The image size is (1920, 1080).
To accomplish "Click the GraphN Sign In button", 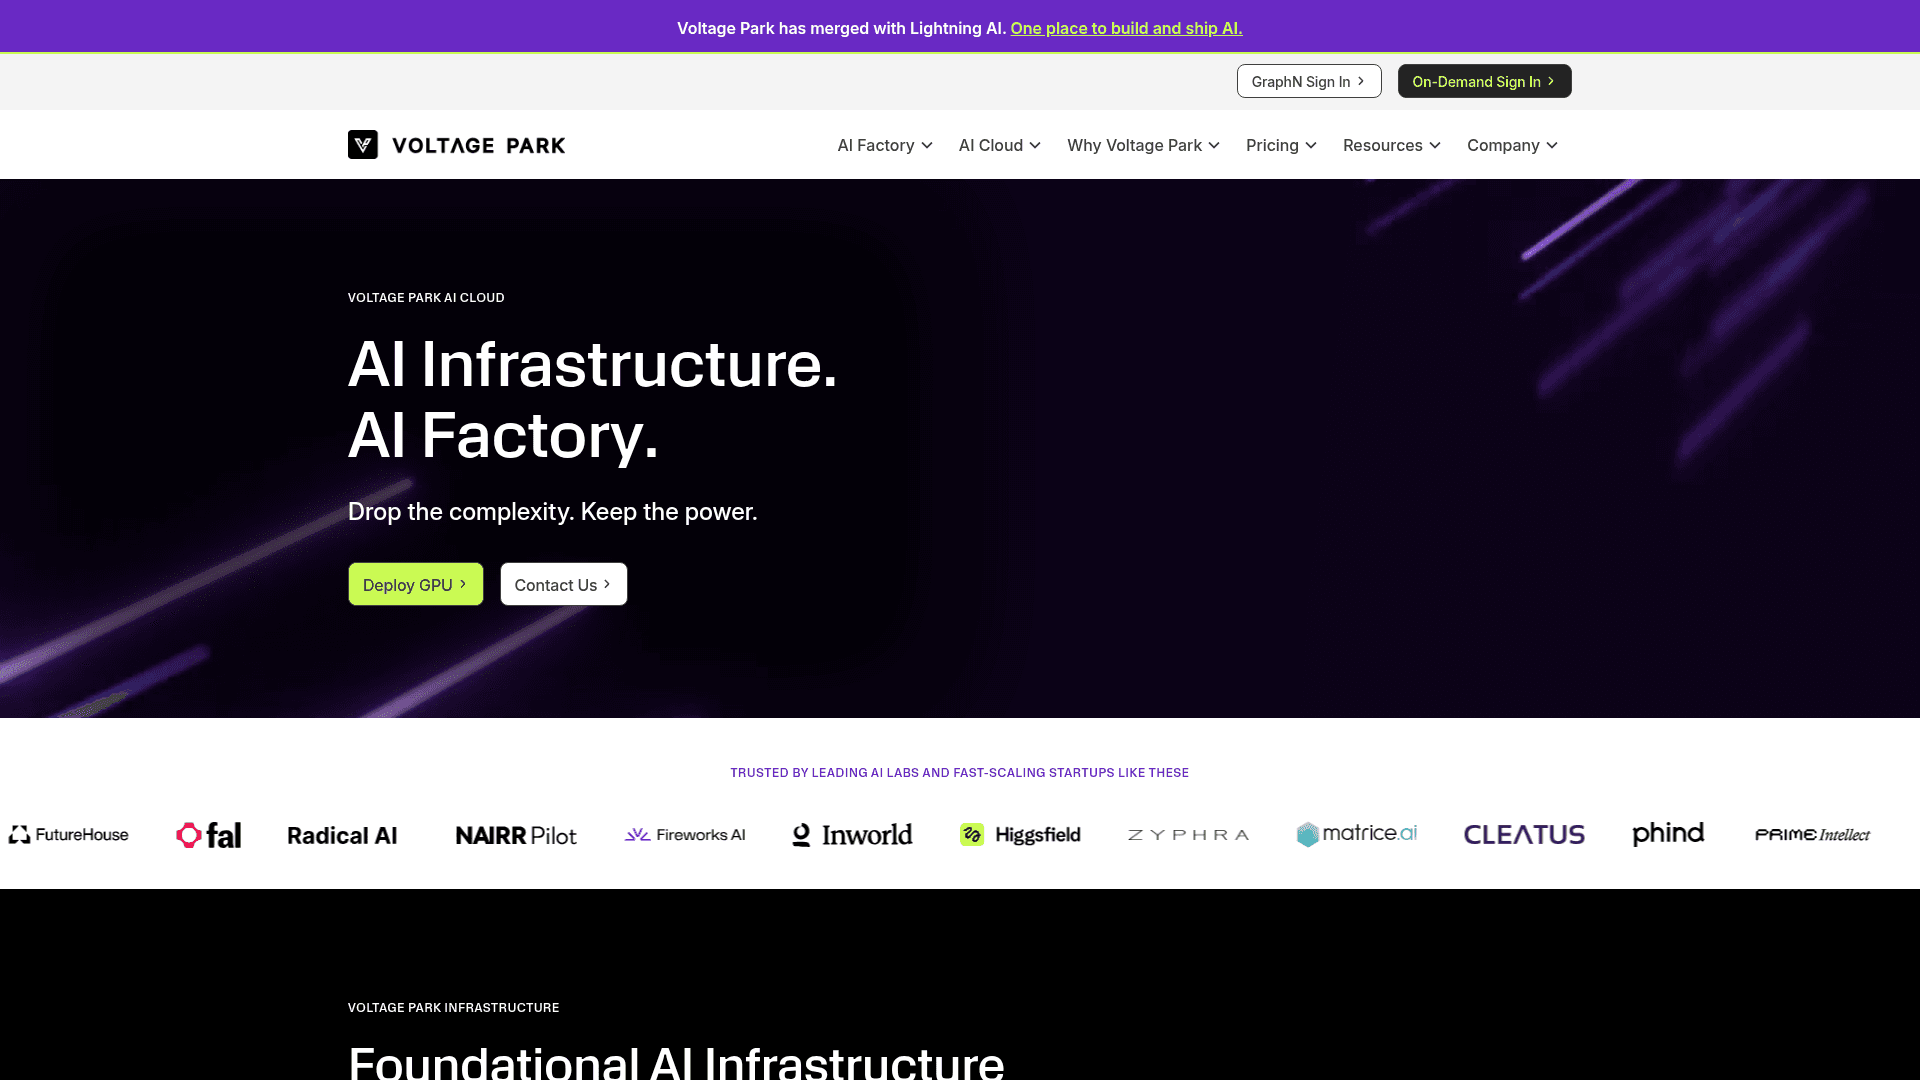I will click(x=1309, y=81).
